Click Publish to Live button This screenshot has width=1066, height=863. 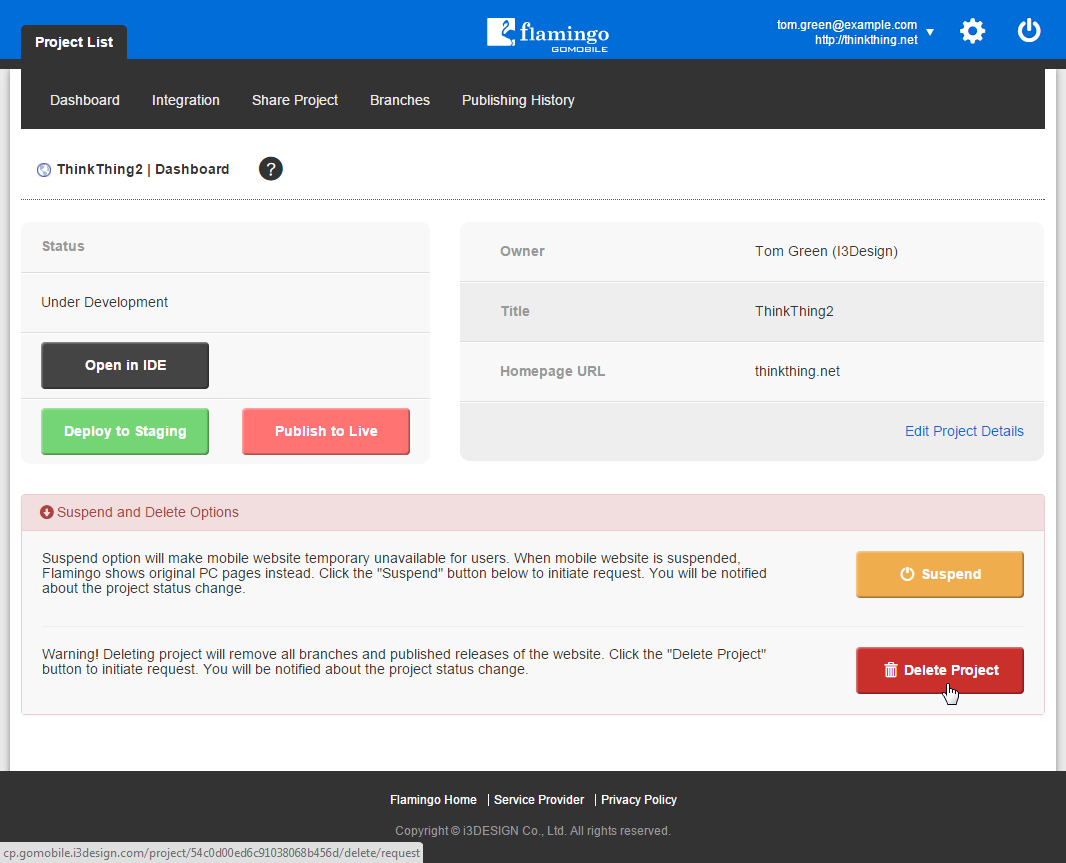pyautogui.click(x=326, y=431)
